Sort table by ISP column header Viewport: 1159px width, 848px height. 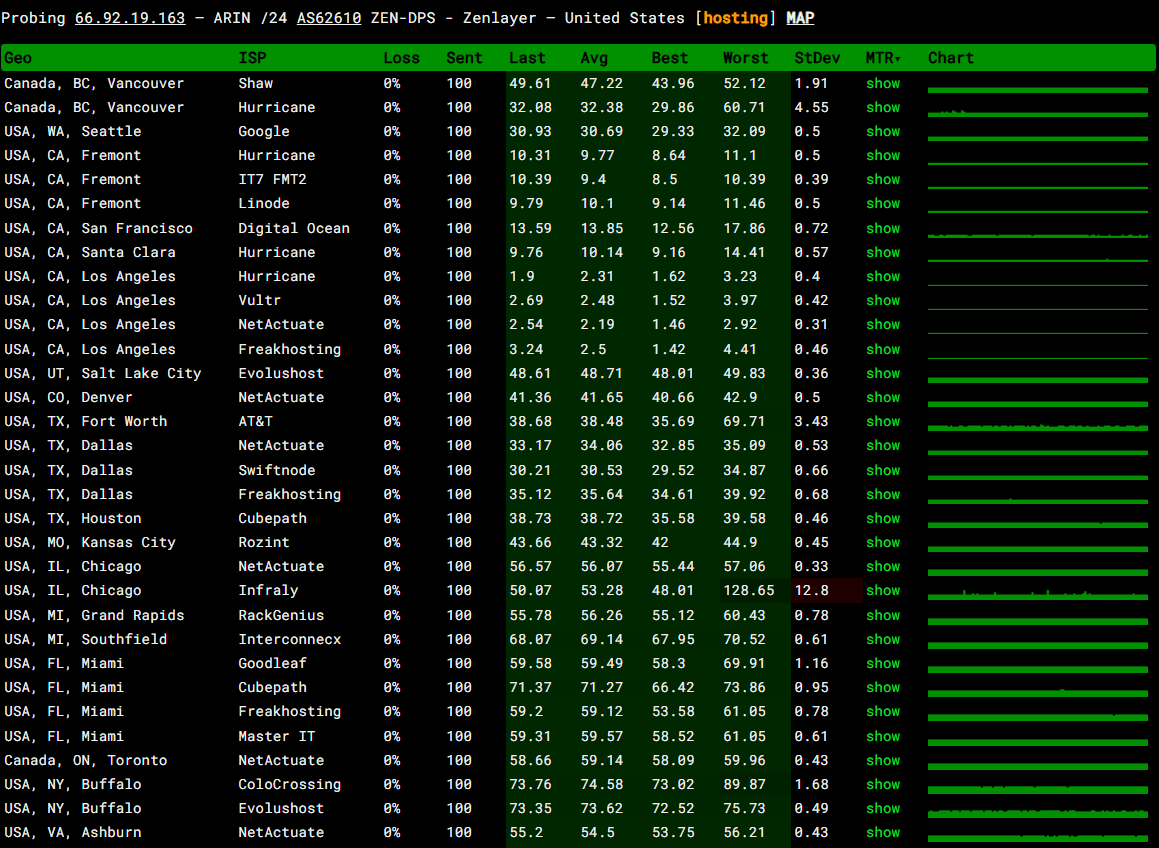point(252,58)
